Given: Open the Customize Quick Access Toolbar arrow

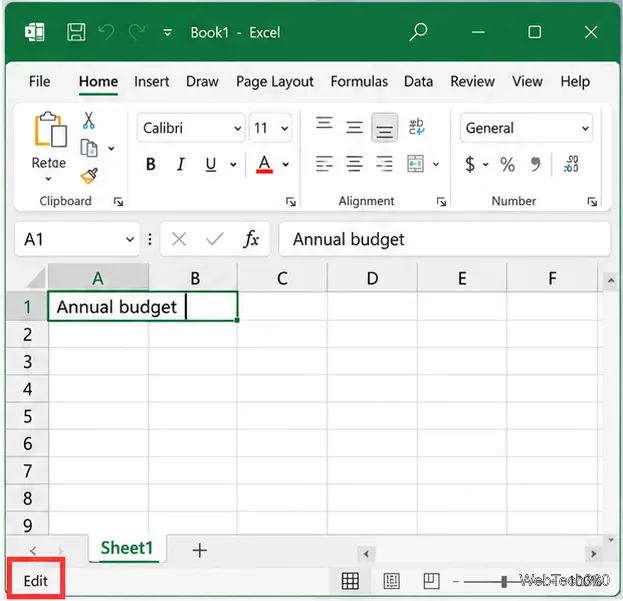Looking at the screenshot, I should click(168, 33).
